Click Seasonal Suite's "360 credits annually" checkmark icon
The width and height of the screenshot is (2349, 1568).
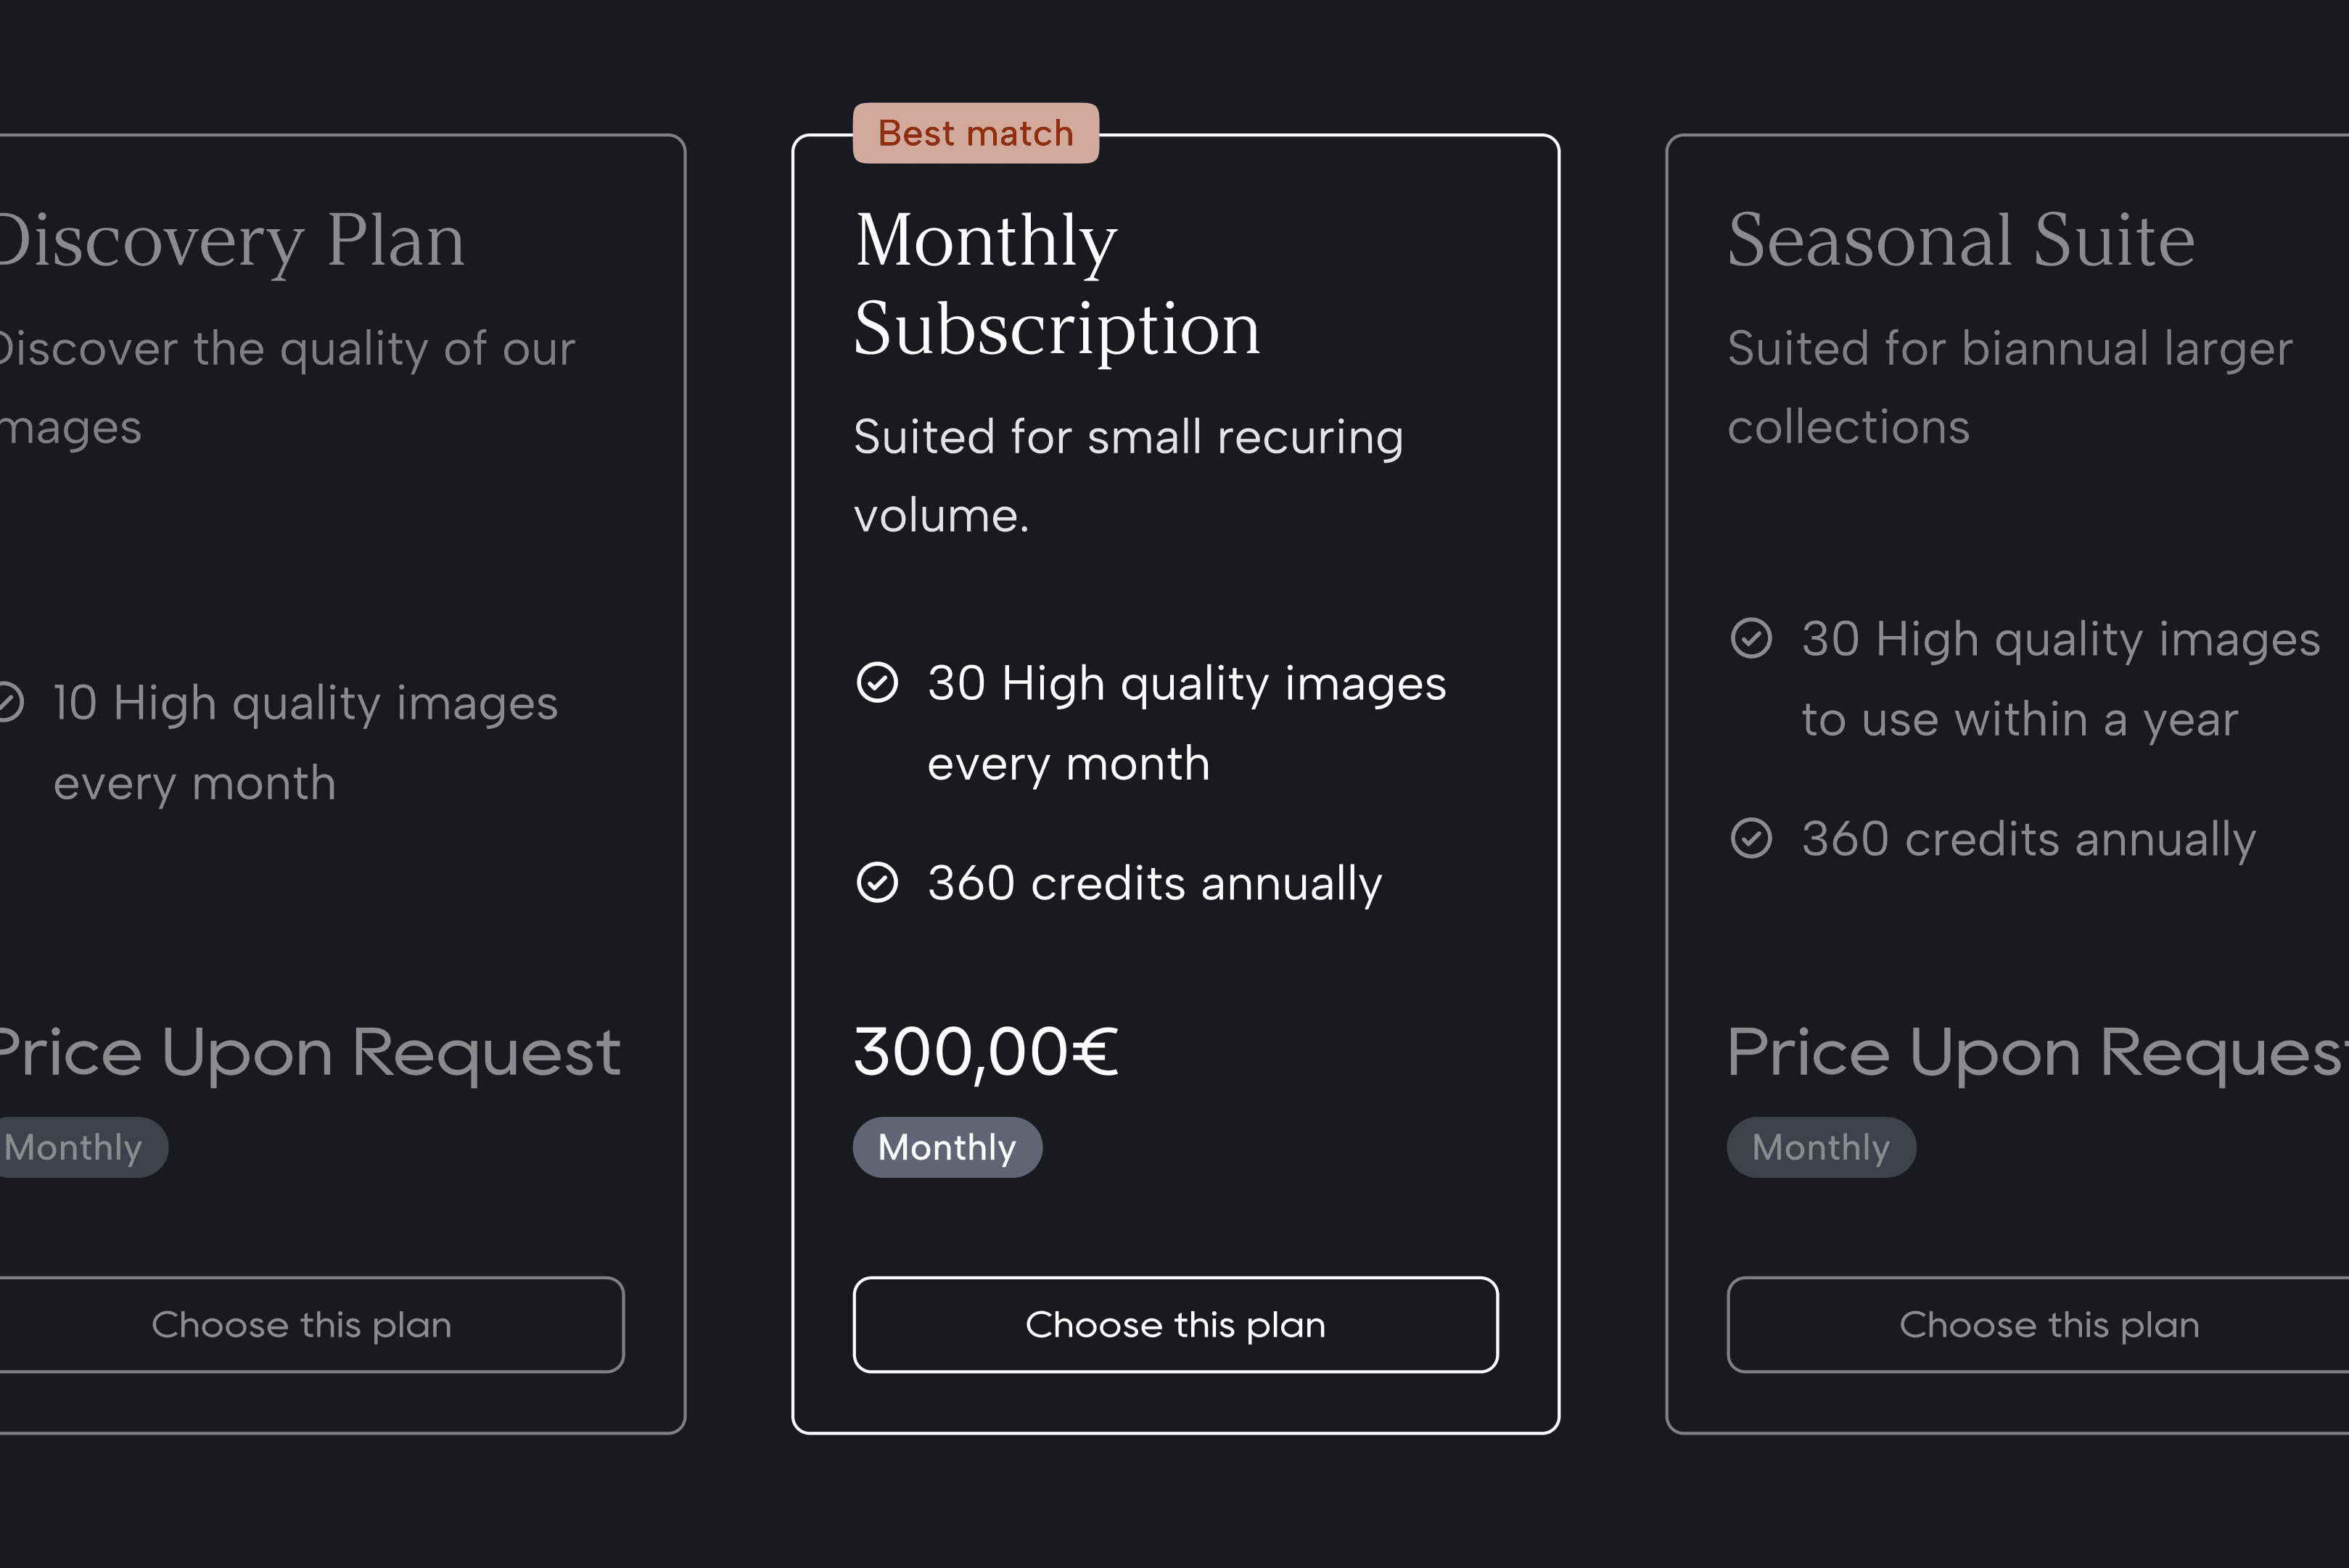coord(1751,838)
